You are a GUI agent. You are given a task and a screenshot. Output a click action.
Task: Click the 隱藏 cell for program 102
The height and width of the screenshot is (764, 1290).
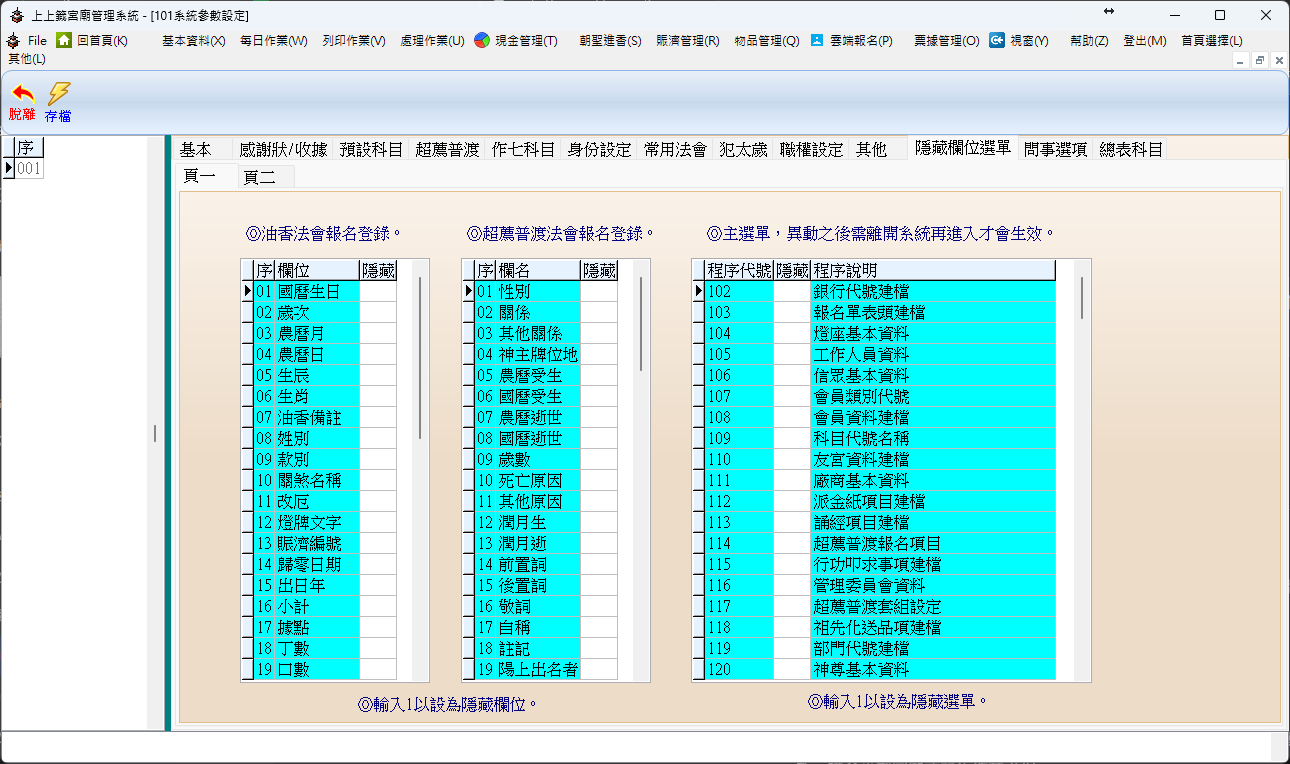point(791,292)
